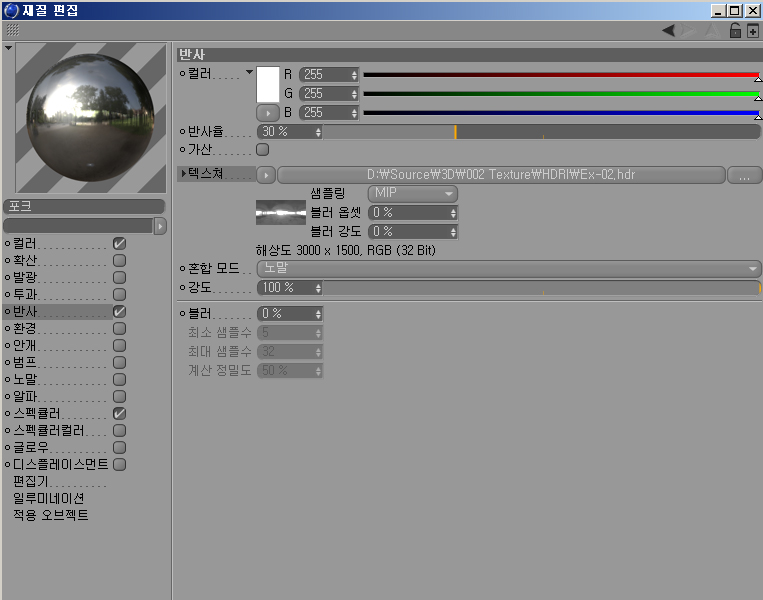This screenshot has width=763, height=600.
Task: Click the back navigation arrow icon
Action: (x=668, y=31)
